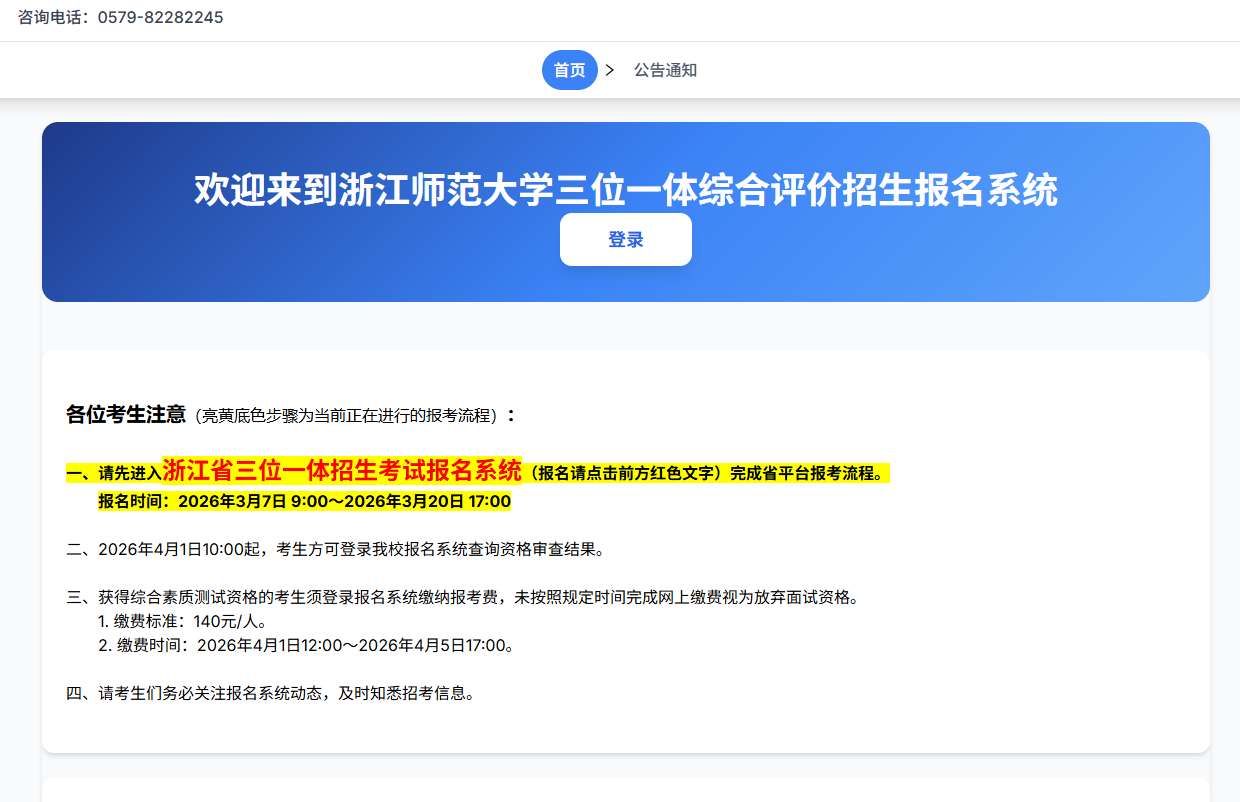
Task: Click the partially visible card at bottom
Action: click(625, 790)
